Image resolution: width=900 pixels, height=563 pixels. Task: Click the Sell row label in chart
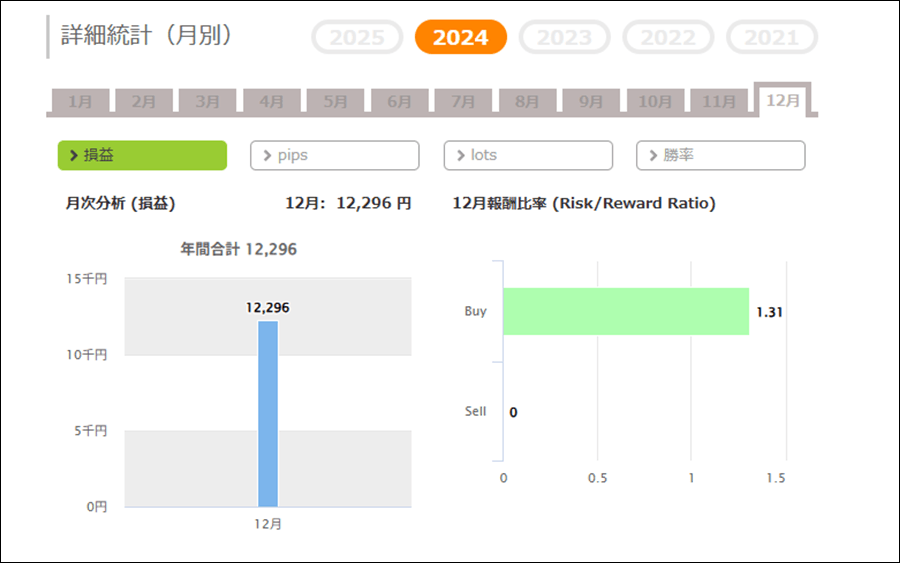pyautogui.click(x=475, y=411)
